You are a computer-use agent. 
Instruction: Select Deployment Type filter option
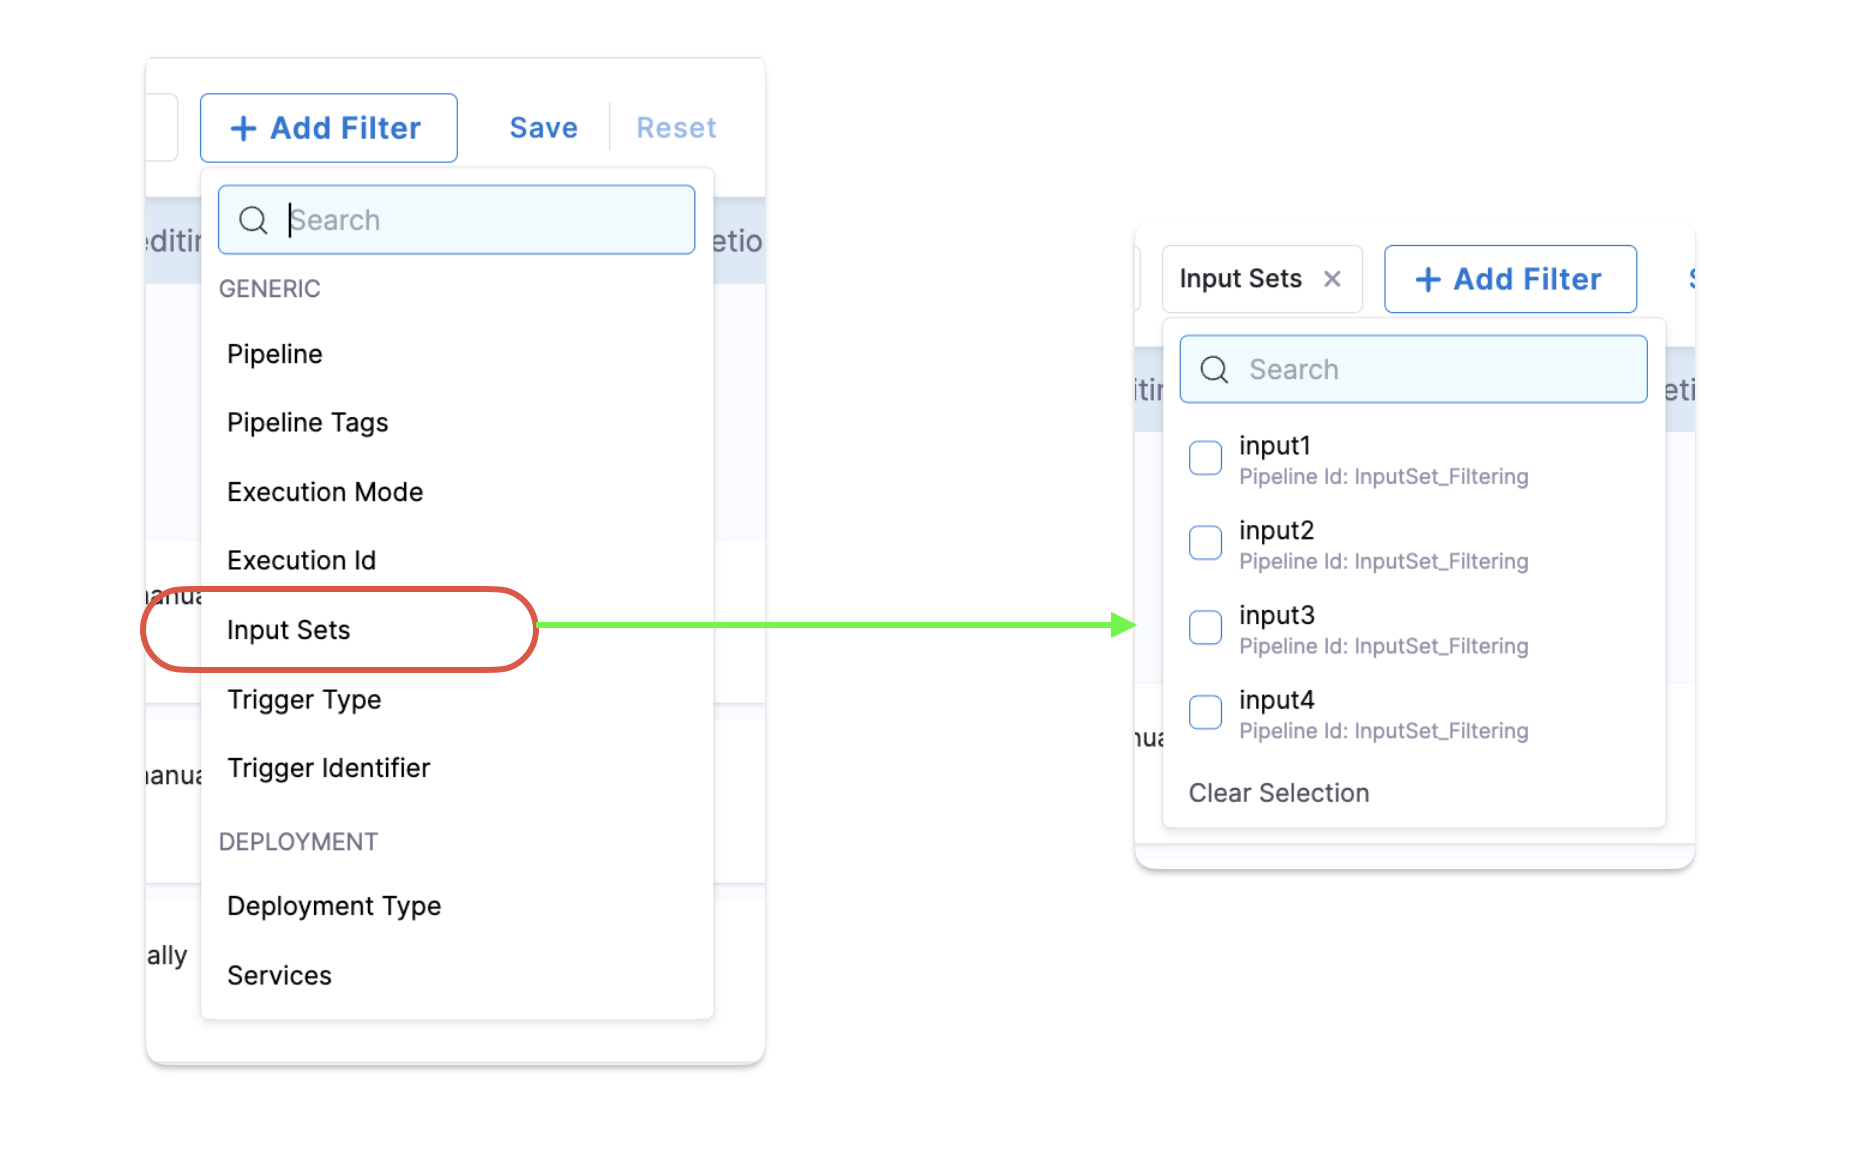click(334, 906)
